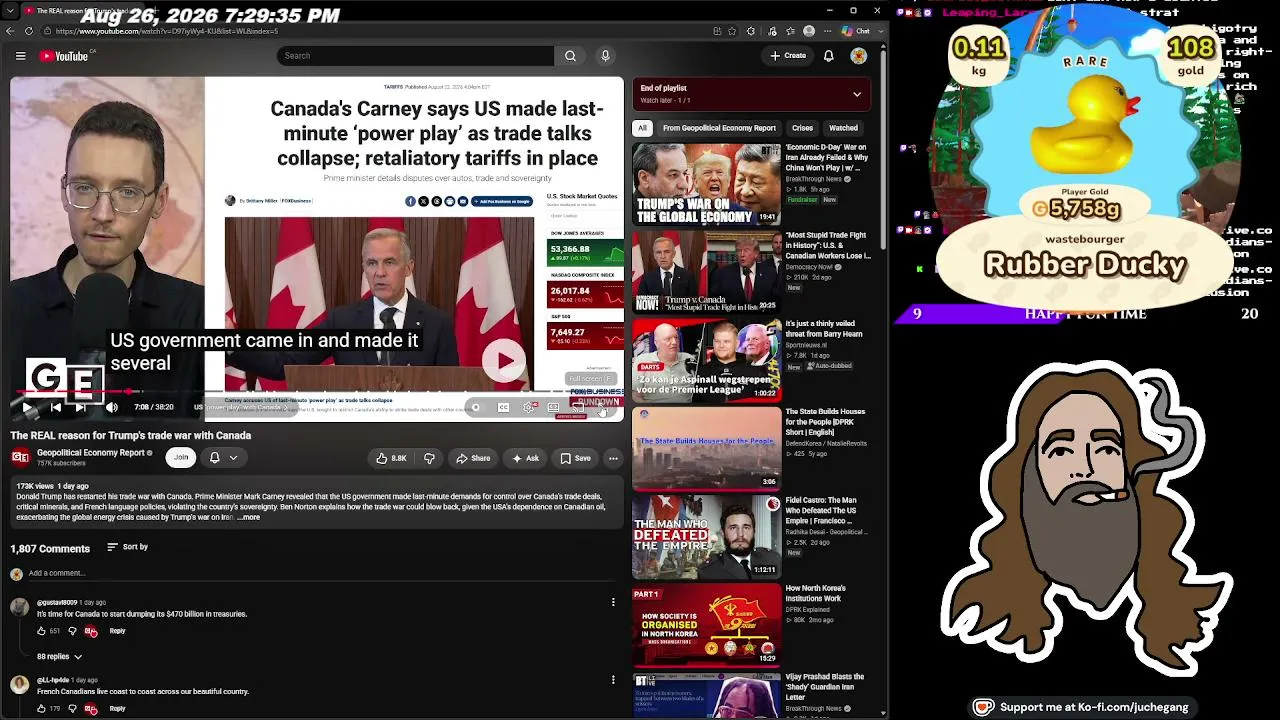Dislike the comment about dumping treasuries
The width and height of the screenshot is (1280, 720).
click(72, 631)
